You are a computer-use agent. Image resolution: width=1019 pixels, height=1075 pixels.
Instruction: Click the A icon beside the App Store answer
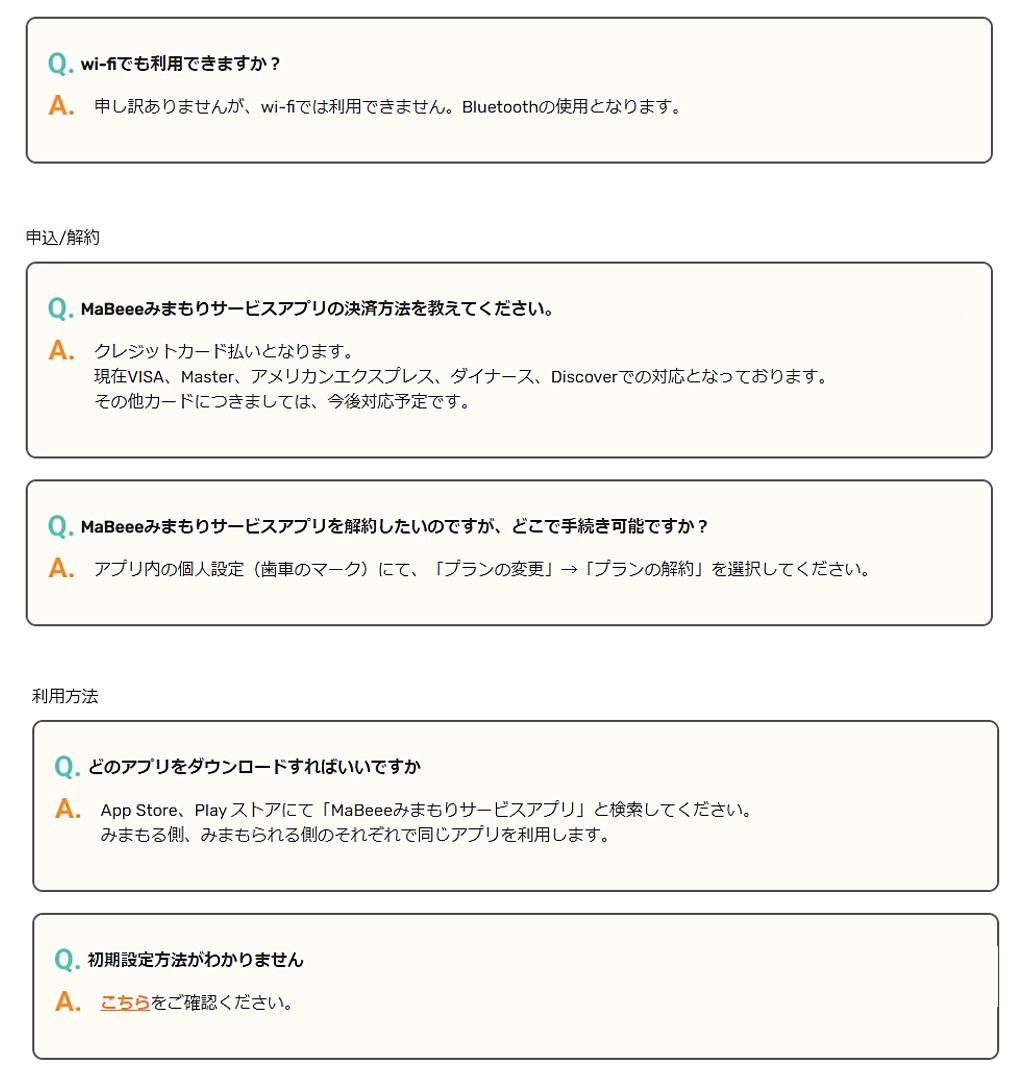click(x=68, y=809)
